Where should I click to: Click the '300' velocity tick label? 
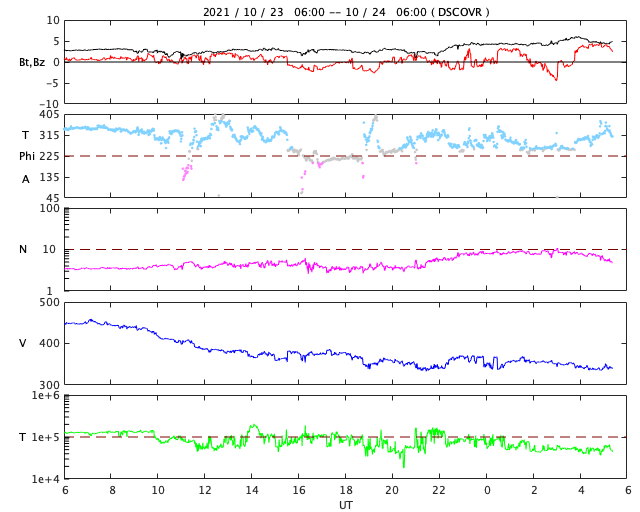pos(49,385)
